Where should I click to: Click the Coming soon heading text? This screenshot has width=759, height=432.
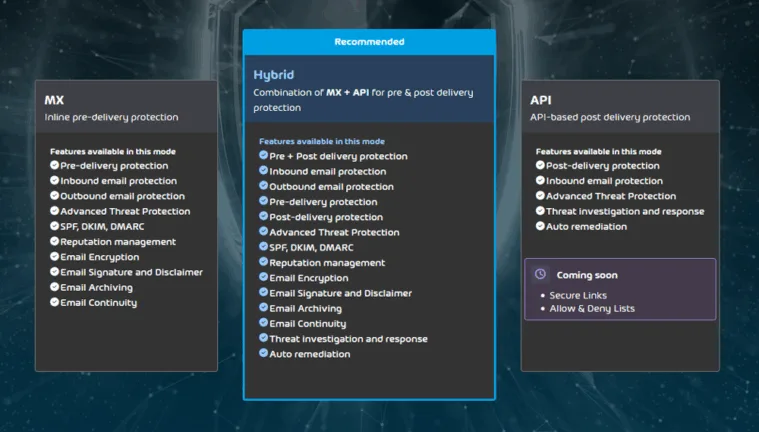(587, 275)
